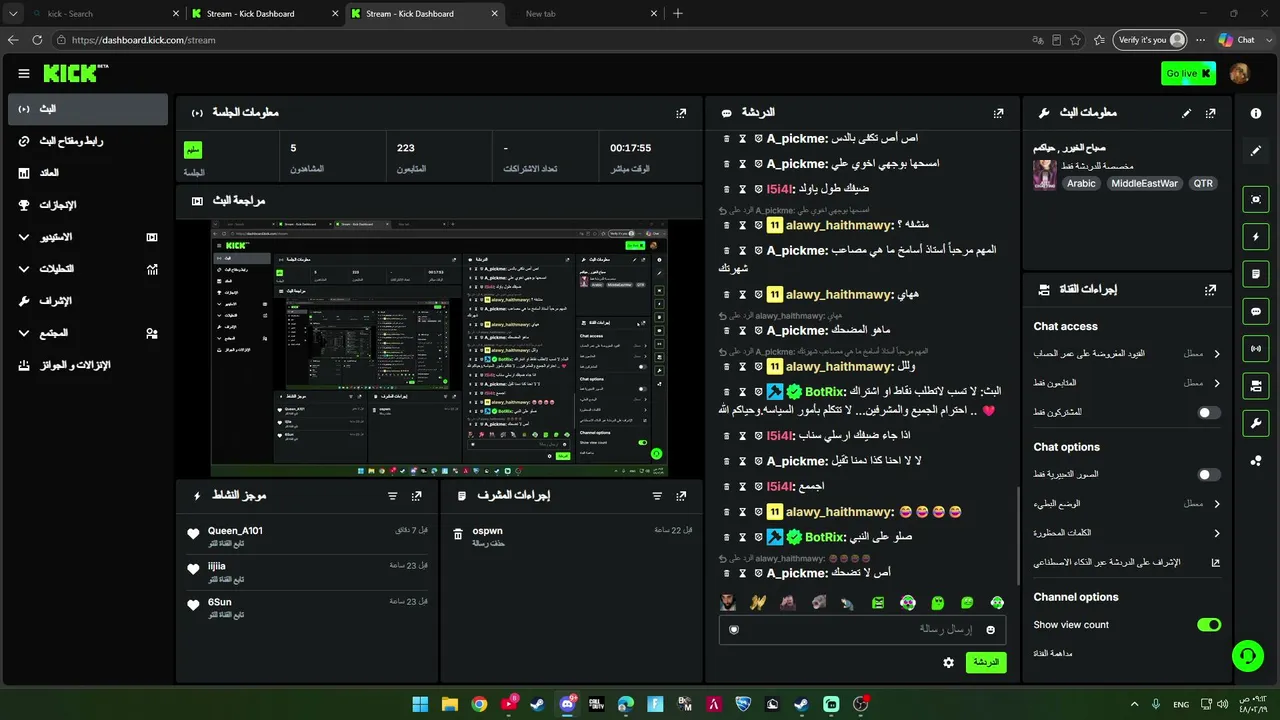Click the stream preview thumbnail
The width and height of the screenshot is (1280, 720).
[439, 348]
